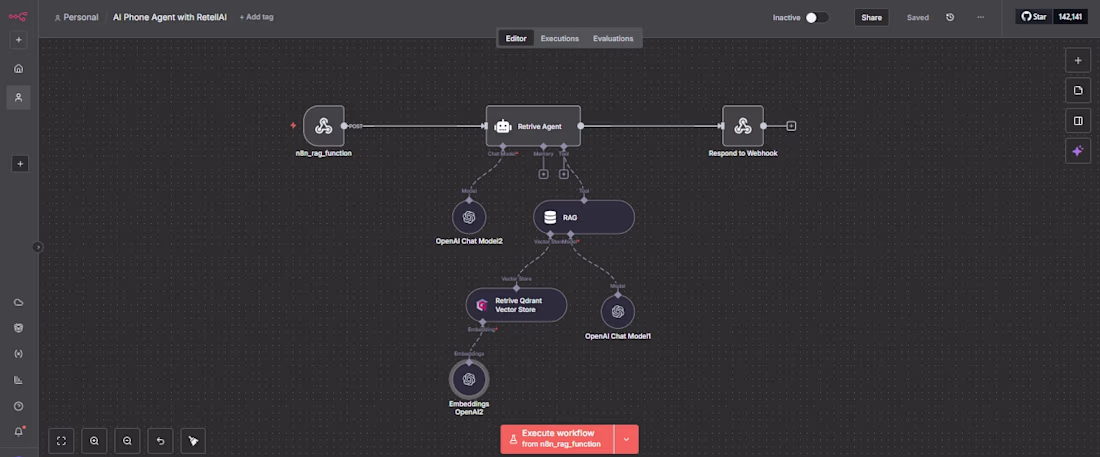Screen dimensions: 1100x457
Task: Open the templates box icon in sidebar
Action: [19, 328]
